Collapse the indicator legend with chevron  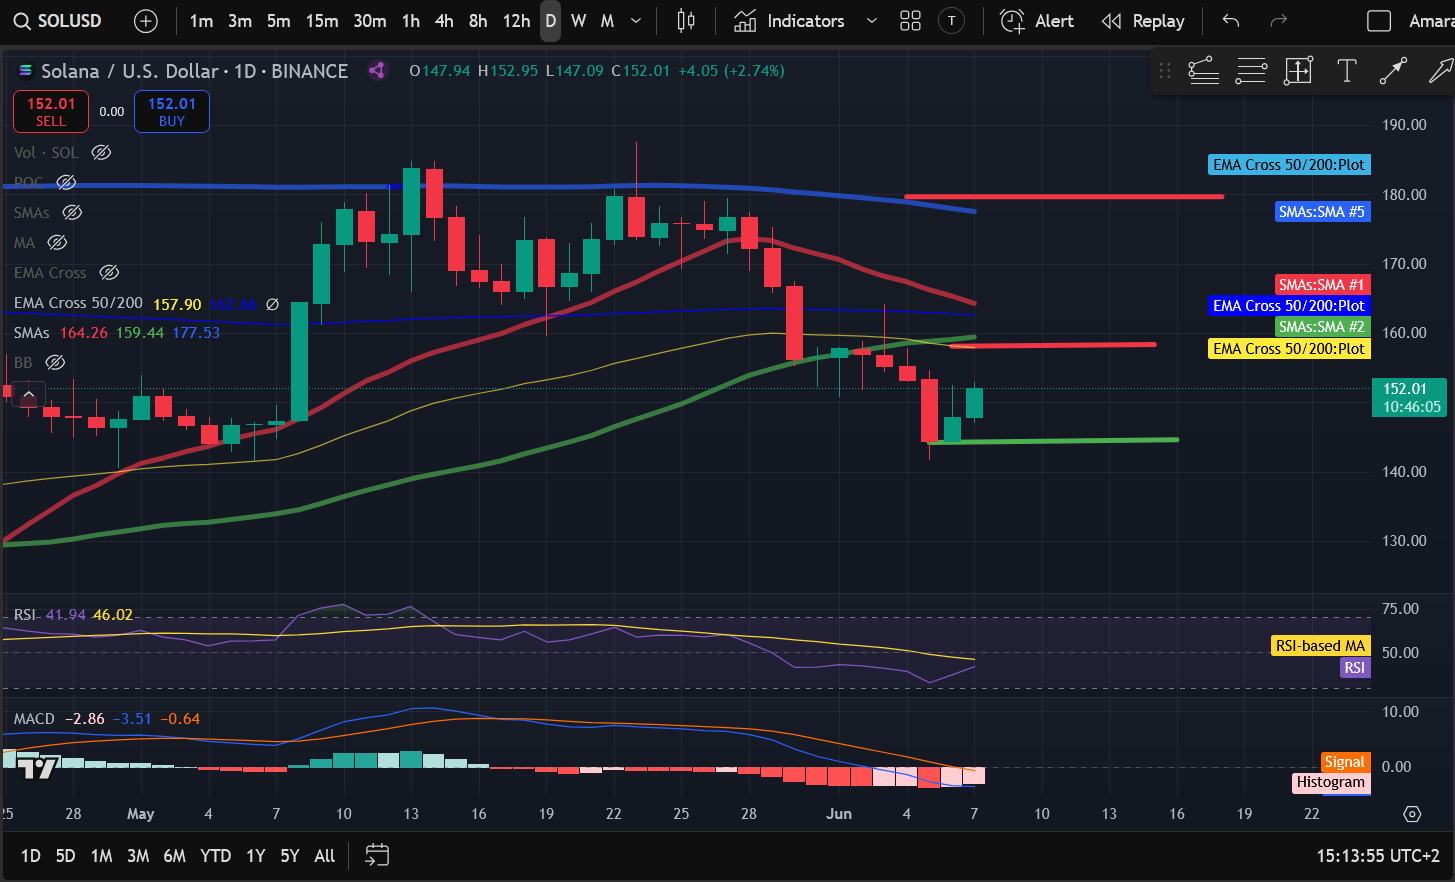28,396
